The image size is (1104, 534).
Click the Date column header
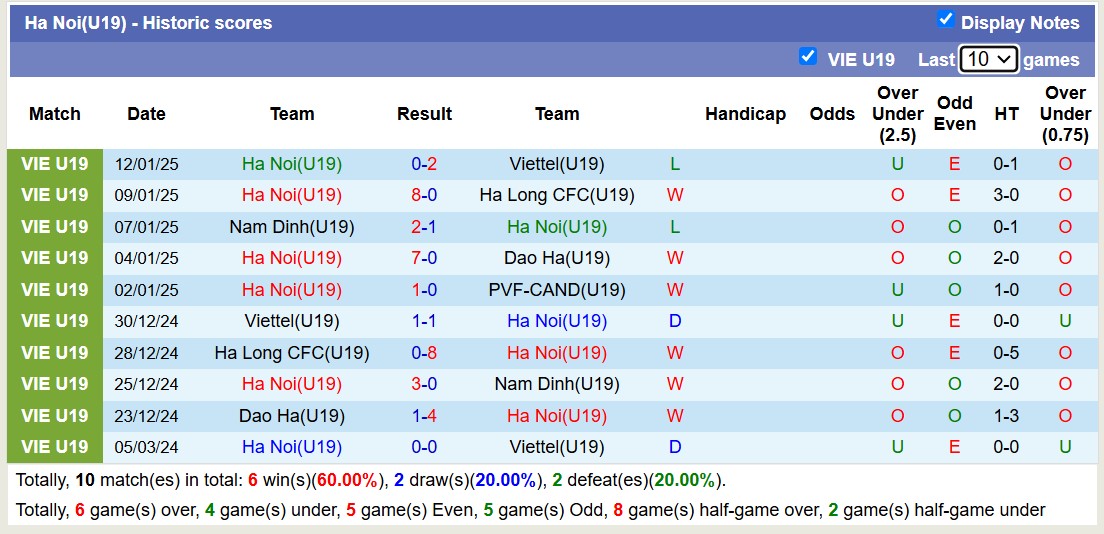click(146, 114)
